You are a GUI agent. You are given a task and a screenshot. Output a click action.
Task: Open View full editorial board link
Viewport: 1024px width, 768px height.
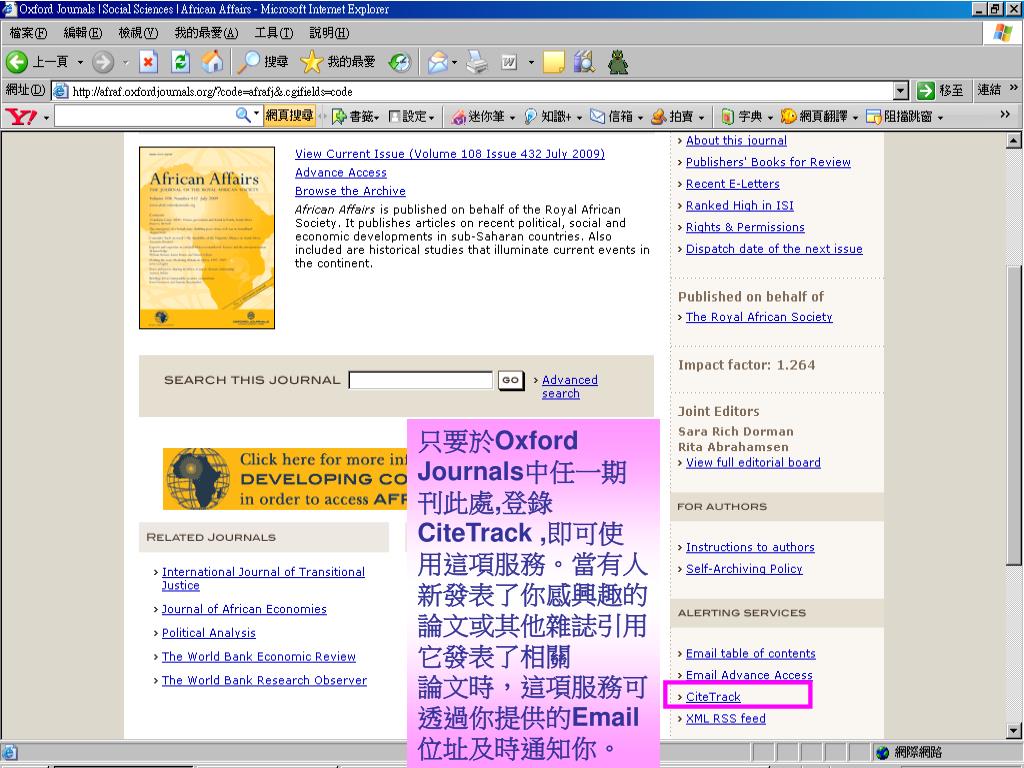(x=753, y=462)
